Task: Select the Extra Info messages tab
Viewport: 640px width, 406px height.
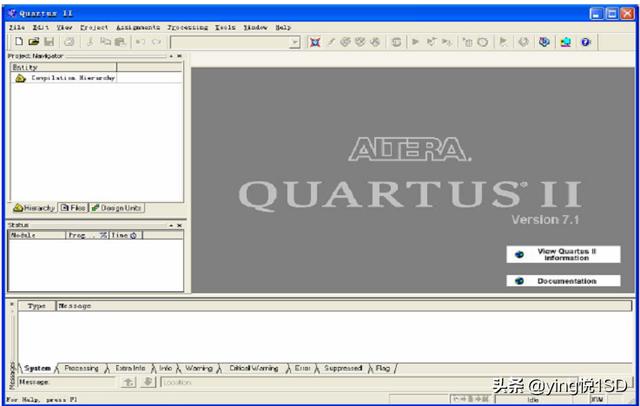Action: [130, 368]
